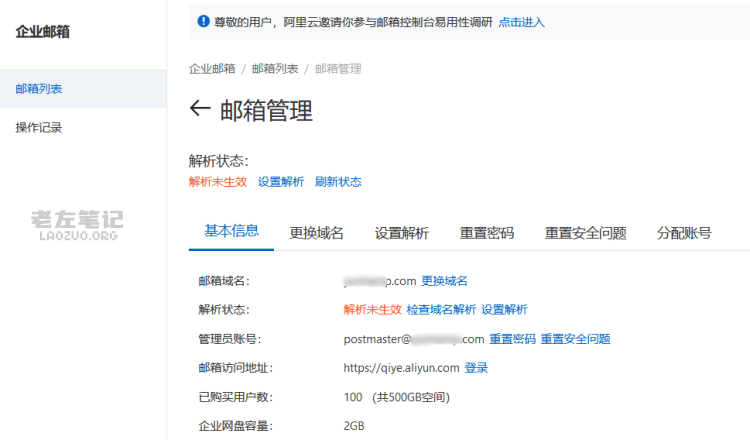Open the 重置密码 tab

[487, 233]
